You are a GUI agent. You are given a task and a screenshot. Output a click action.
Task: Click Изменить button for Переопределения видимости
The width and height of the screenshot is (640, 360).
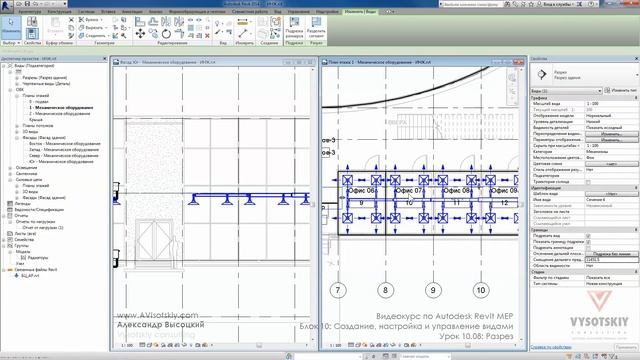coord(612,134)
